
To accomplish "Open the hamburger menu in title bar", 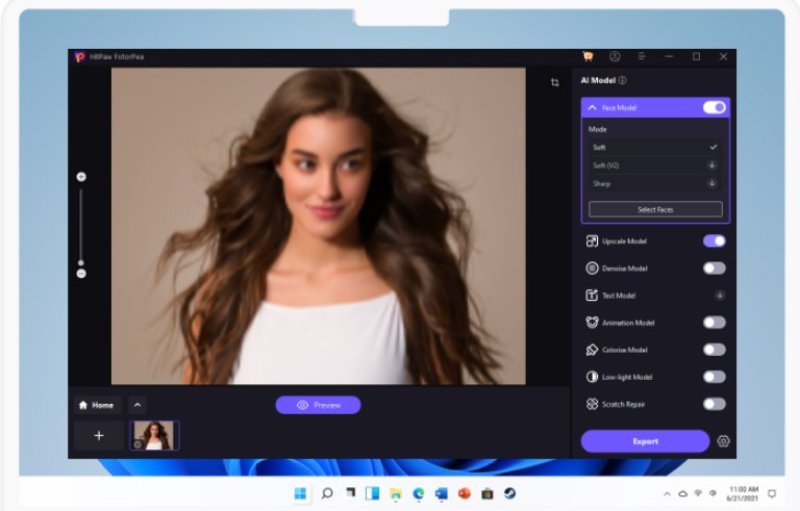I will point(642,56).
